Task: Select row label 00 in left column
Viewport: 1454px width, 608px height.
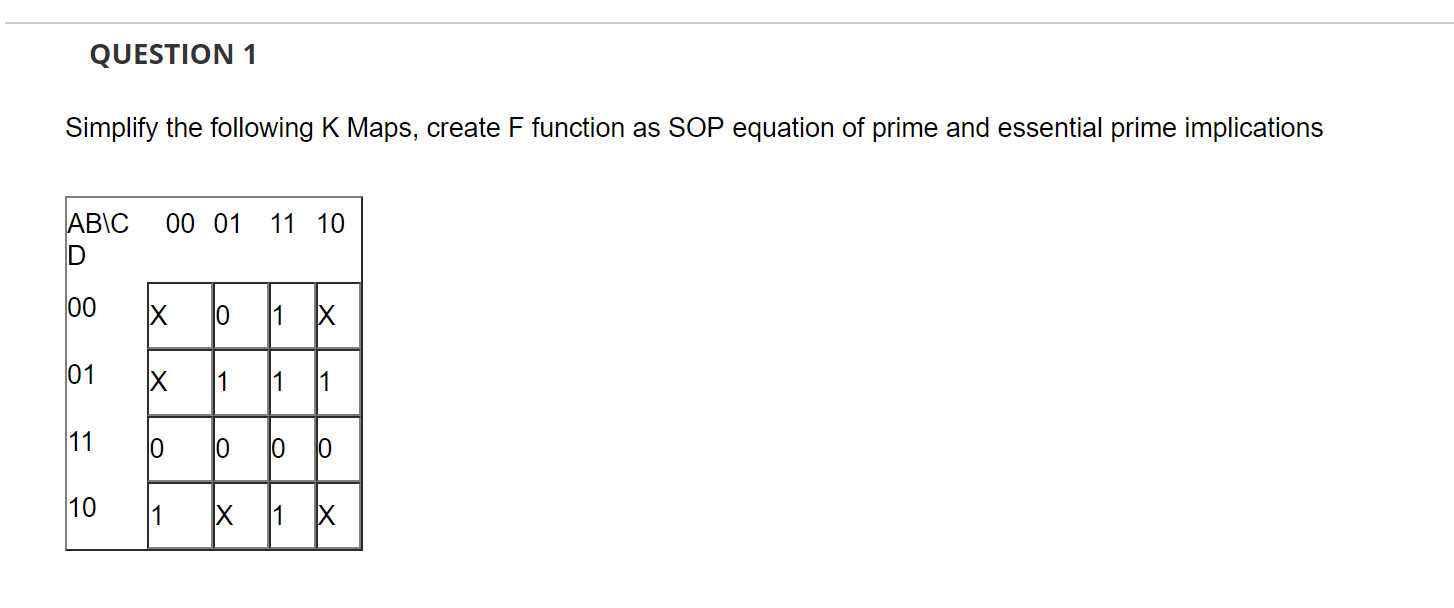Action: click(82, 308)
